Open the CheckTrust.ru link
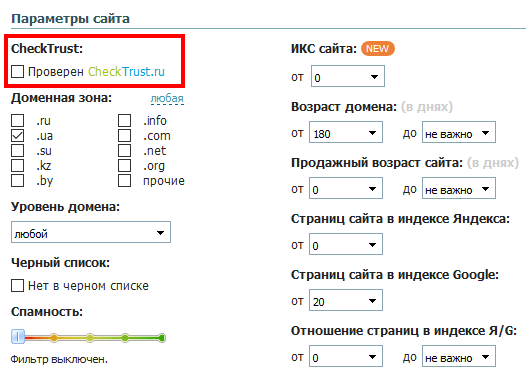 point(126,71)
